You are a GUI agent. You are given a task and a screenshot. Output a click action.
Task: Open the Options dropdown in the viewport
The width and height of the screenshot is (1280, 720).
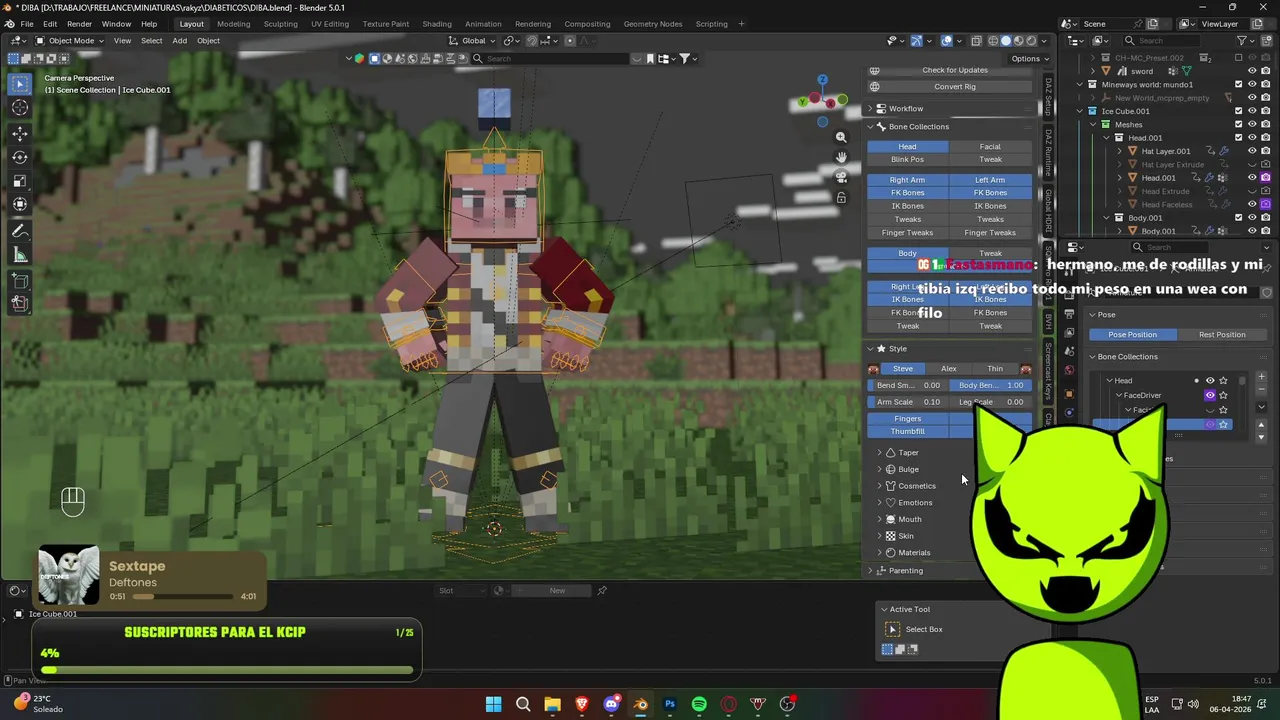click(1029, 59)
